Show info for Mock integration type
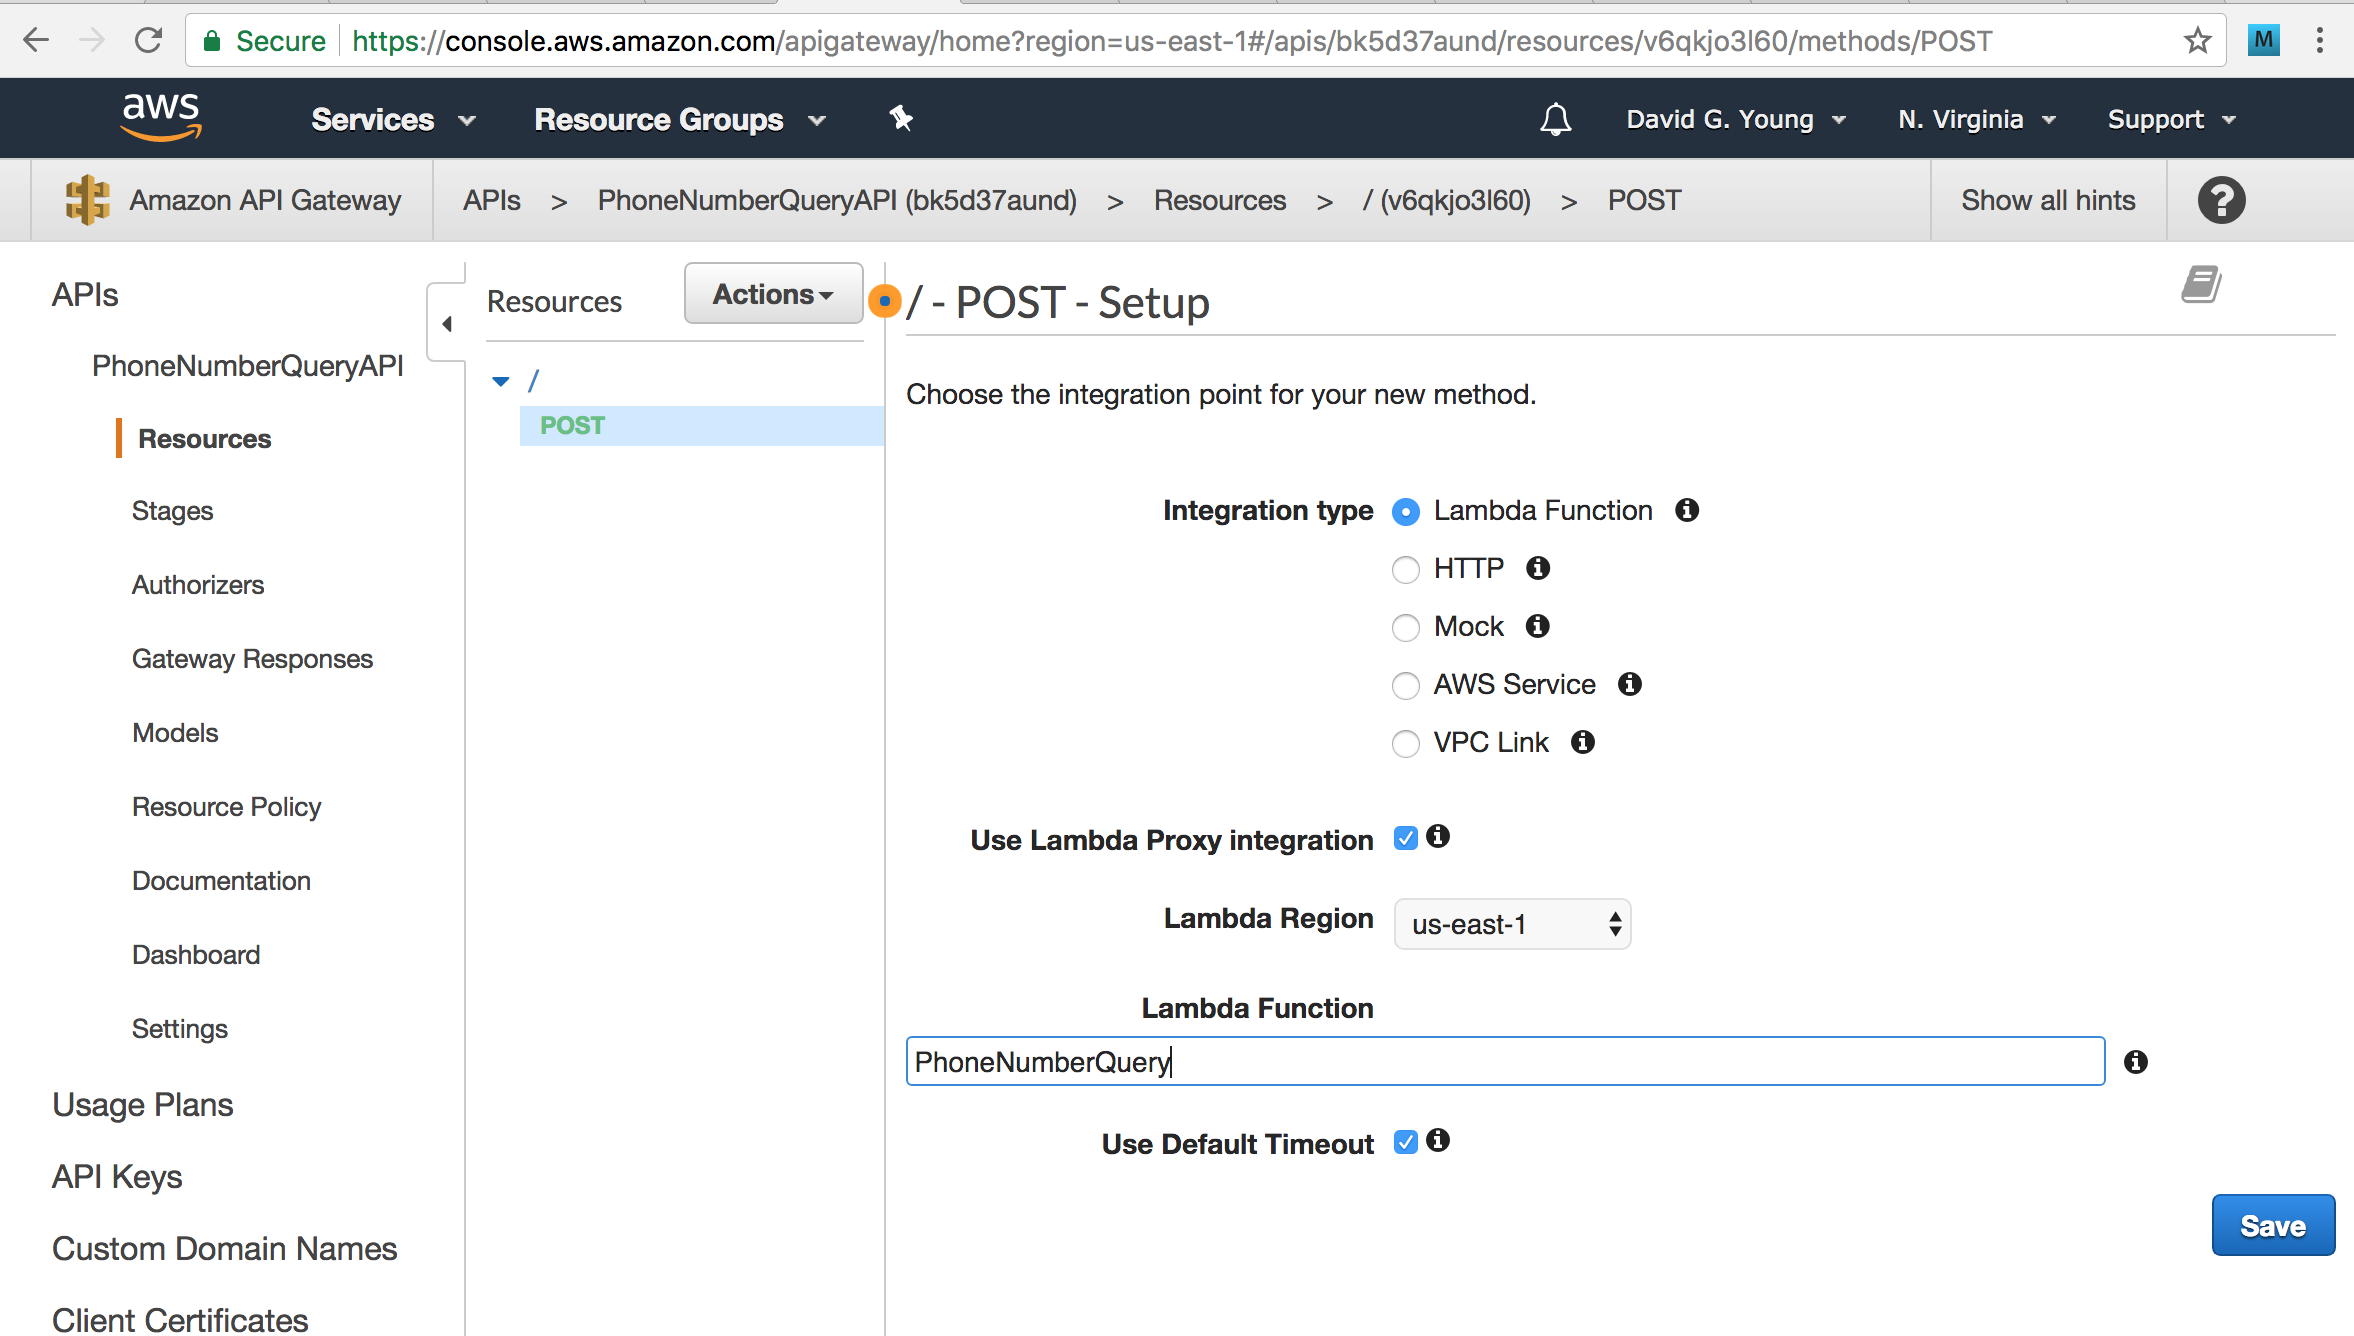Image resolution: width=2354 pixels, height=1336 pixels. 1537,626
